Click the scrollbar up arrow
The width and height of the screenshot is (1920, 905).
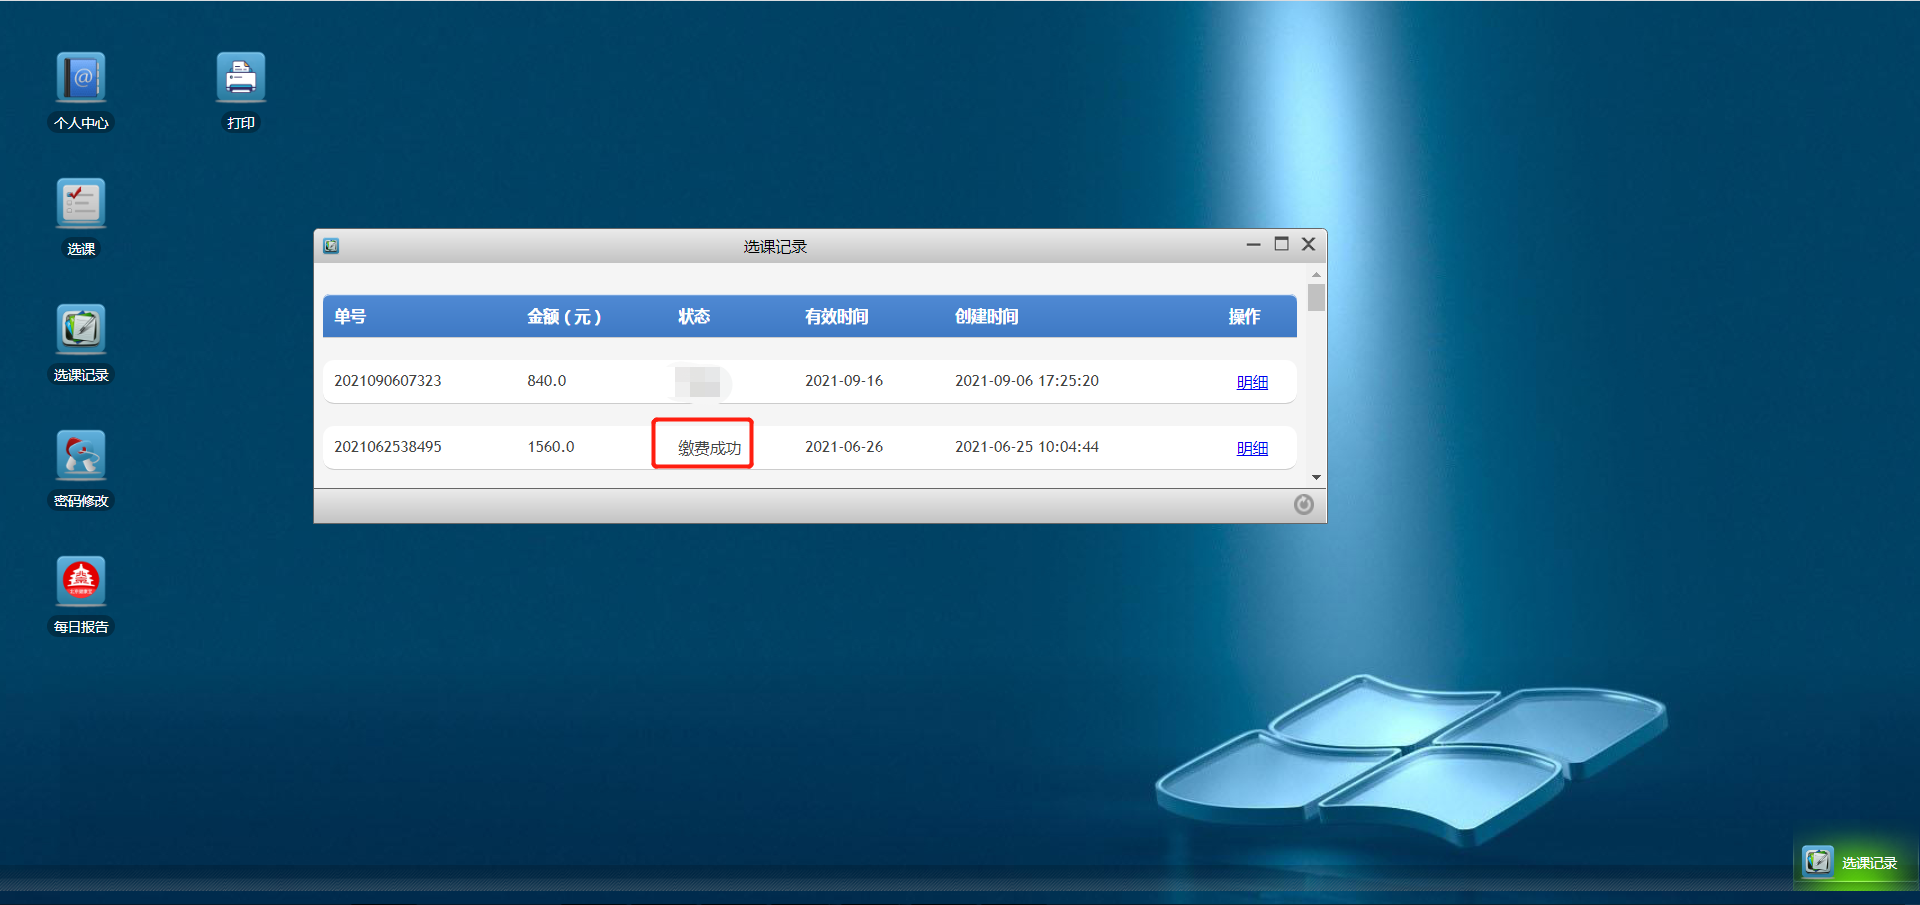(x=1316, y=274)
